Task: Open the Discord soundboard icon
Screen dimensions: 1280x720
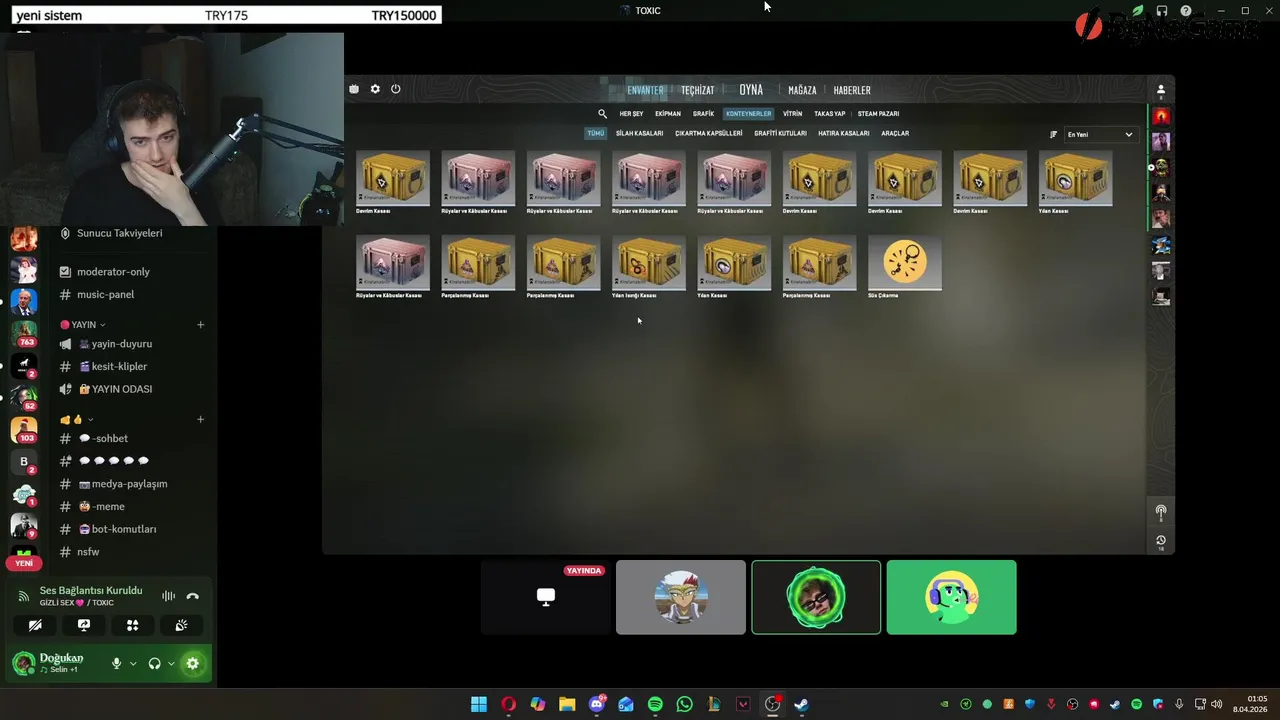Action: (x=181, y=625)
